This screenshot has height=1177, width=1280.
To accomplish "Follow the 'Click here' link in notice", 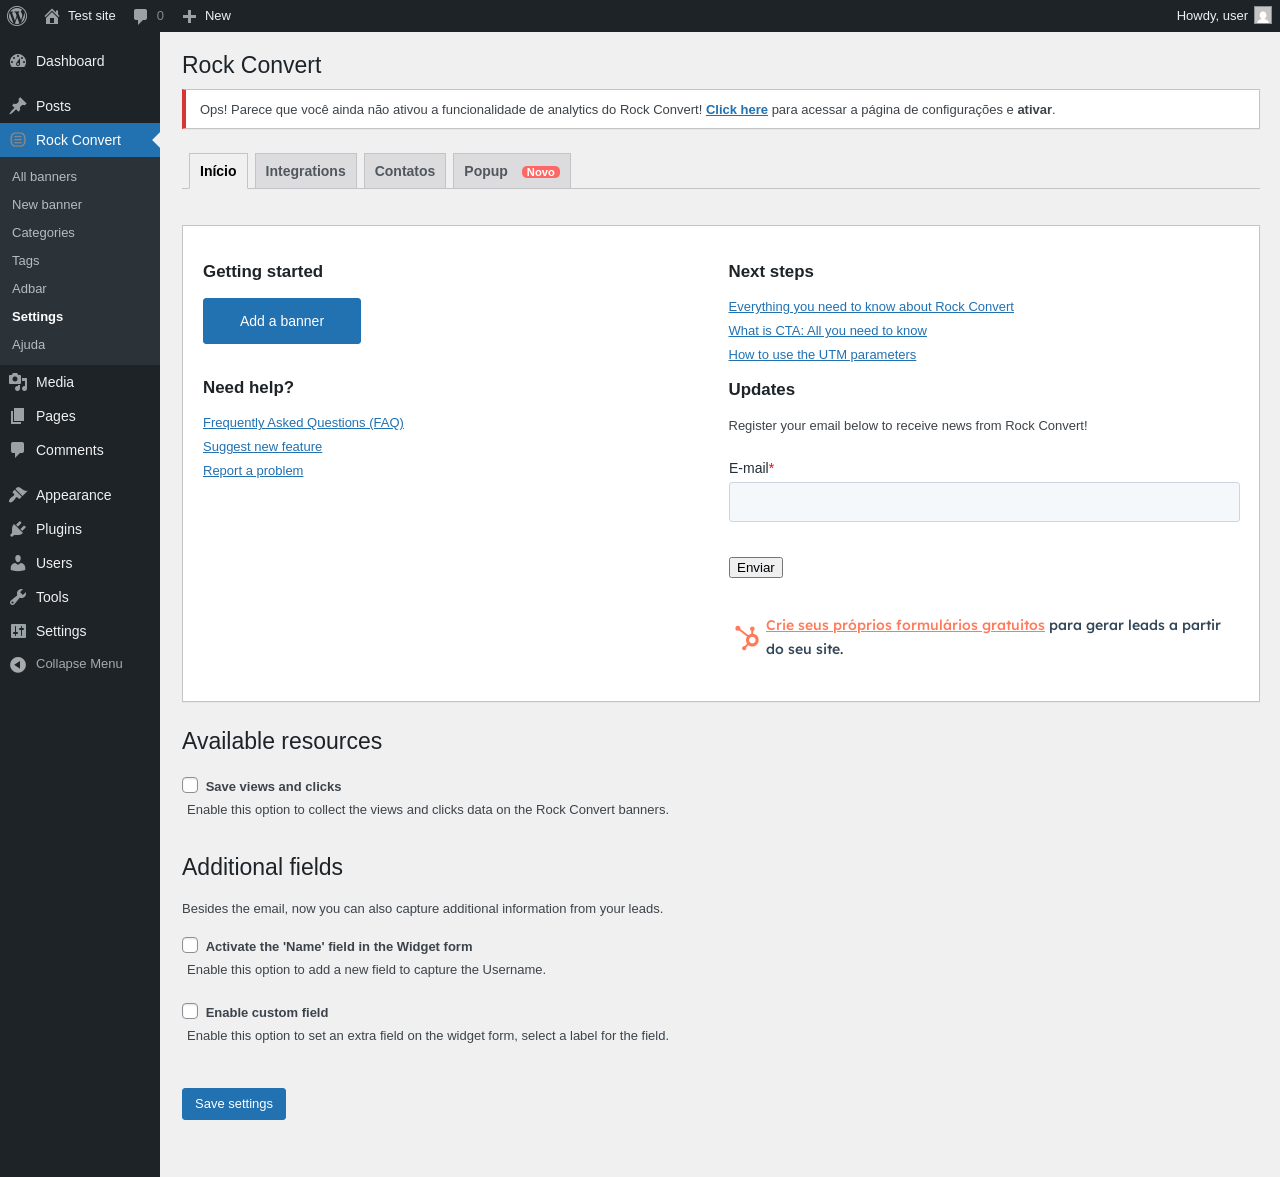I will (x=737, y=110).
